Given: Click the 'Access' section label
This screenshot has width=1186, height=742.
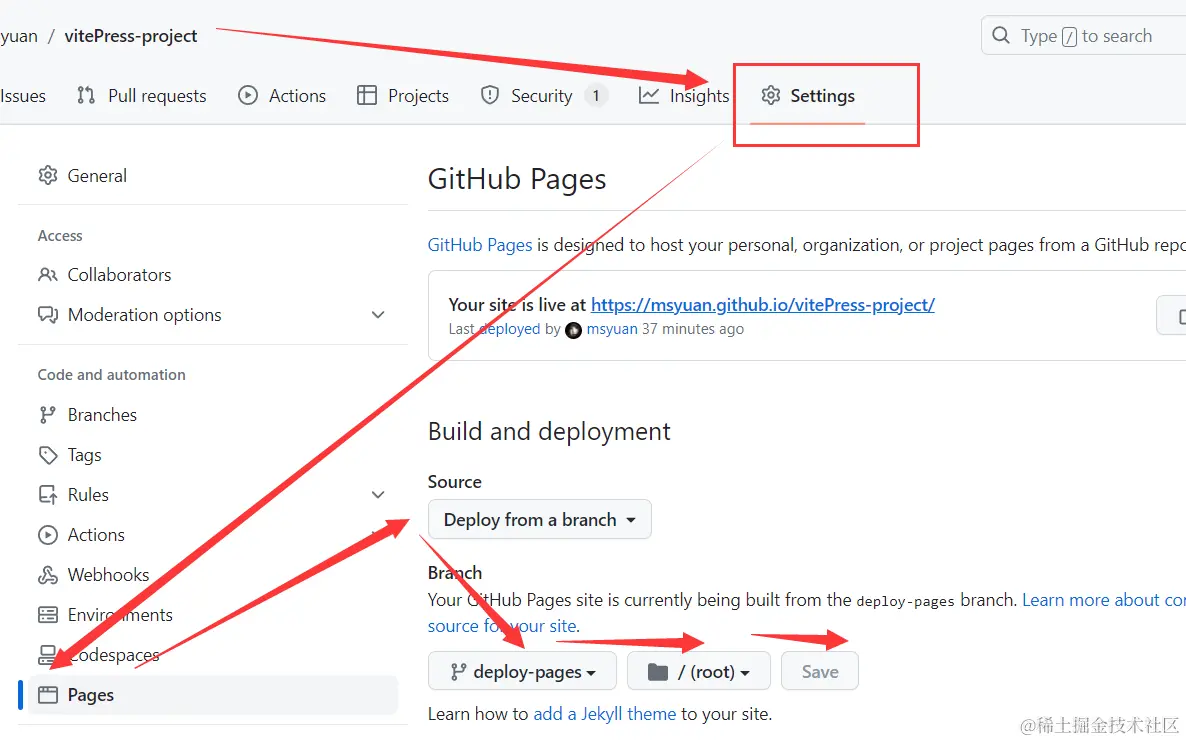Looking at the screenshot, I should pyautogui.click(x=60, y=235).
